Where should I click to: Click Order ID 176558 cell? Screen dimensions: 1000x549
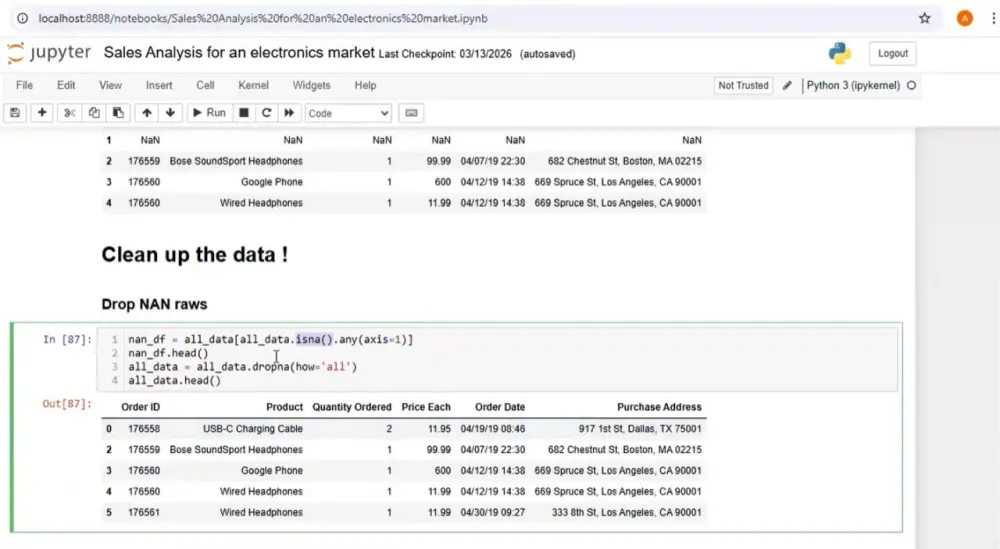click(x=144, y=429)
